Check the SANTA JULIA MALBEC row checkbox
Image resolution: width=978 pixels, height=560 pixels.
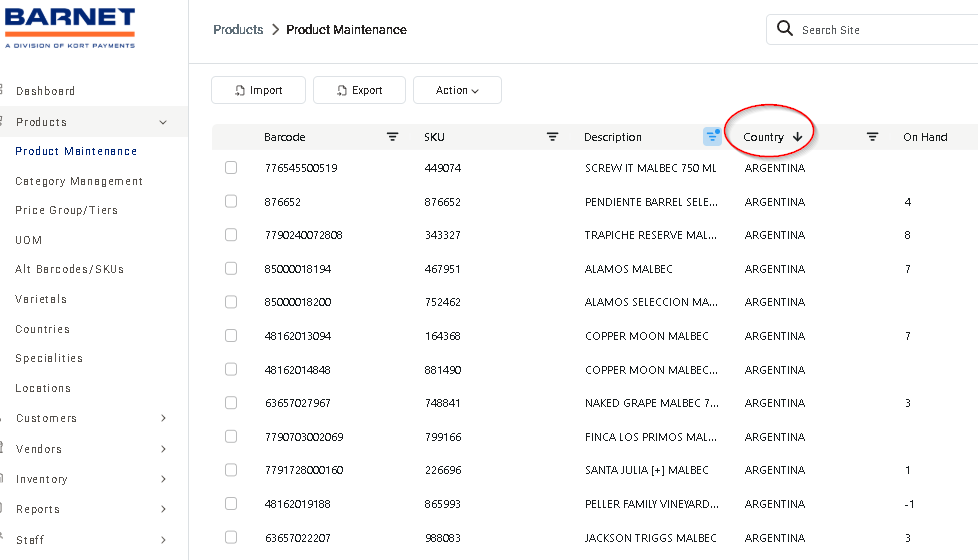coord(231,470)
